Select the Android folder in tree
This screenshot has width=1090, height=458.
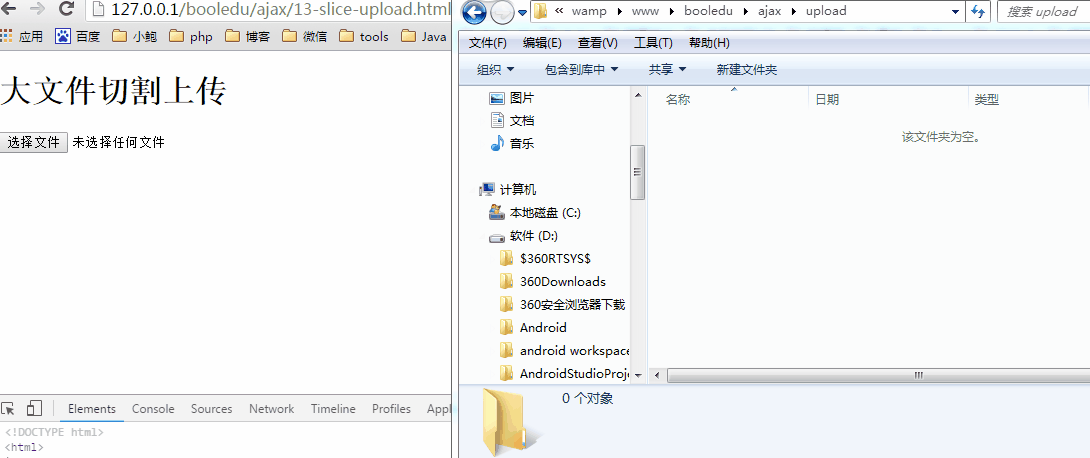click(x=542, y=327)
